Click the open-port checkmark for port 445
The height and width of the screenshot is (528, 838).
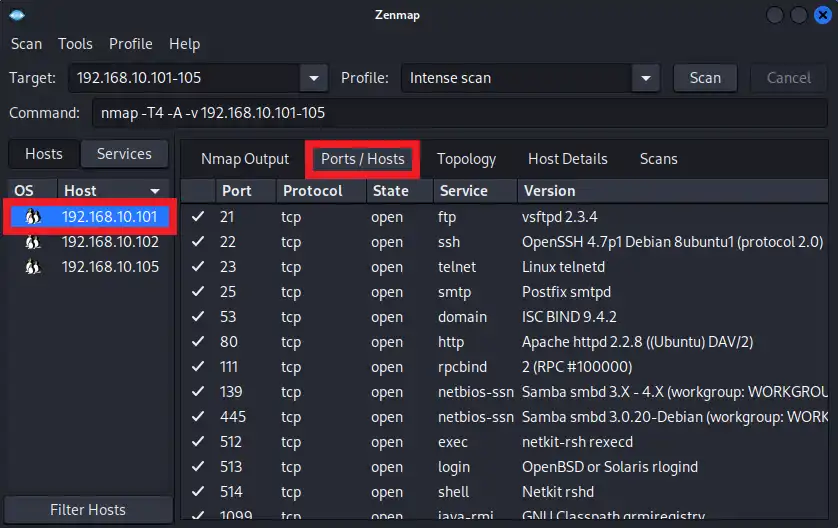point(198,416)
